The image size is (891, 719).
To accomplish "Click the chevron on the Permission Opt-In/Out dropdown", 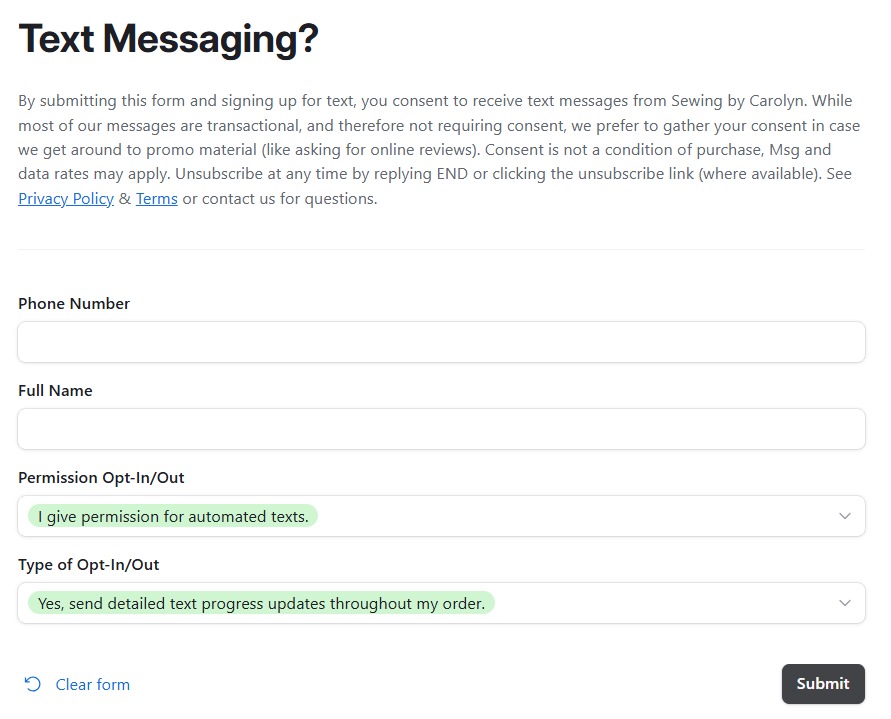I will [845, 516].
